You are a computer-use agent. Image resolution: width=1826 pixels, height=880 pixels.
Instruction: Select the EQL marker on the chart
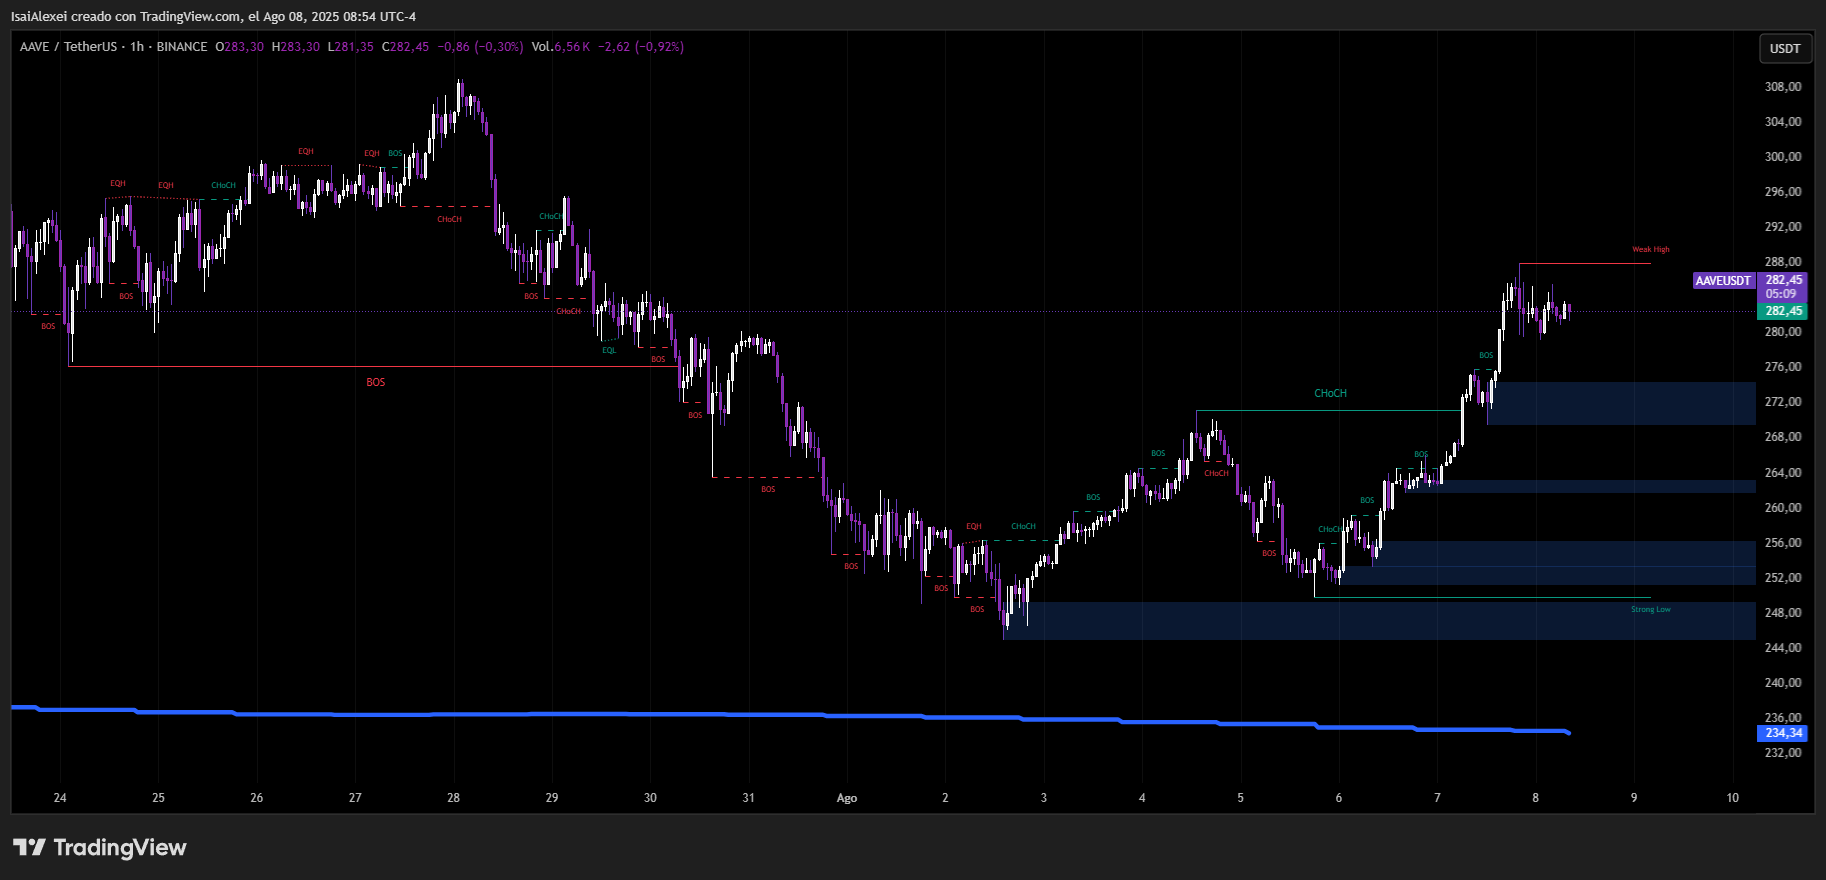tap(609, 350)
